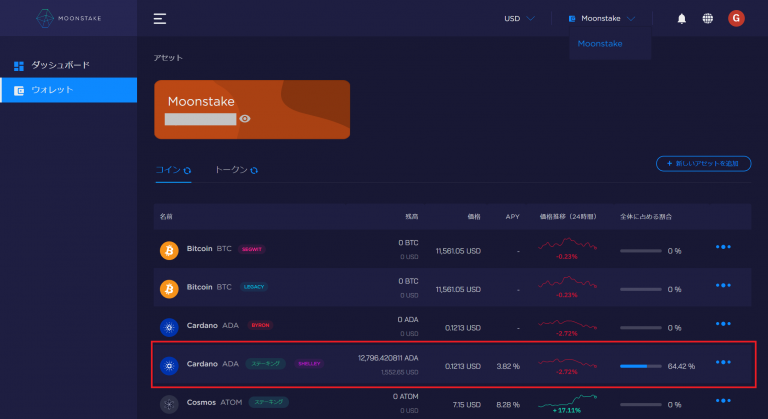Image resolution: width=768 pixels, height=419 pixels.
Task: Click the LEGACY badge on Bitcoin
Action: click(x=254, y=287)
